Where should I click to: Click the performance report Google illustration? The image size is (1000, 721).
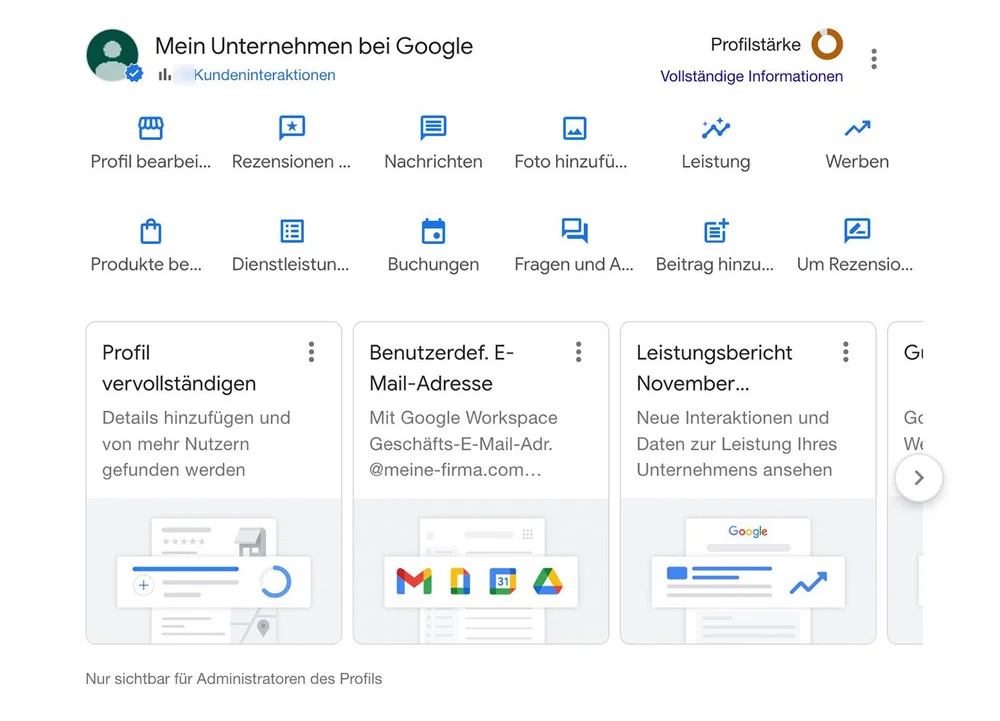(748, 571)
